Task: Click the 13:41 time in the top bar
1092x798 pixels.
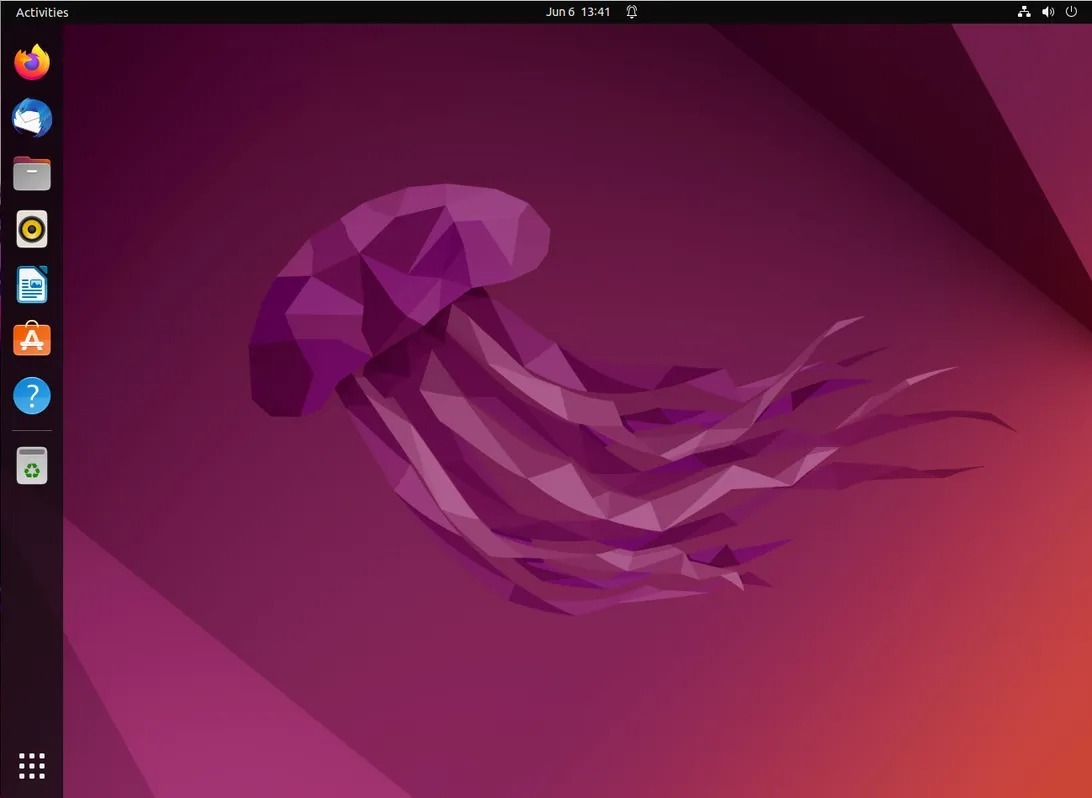Action: [x=596, y=12]
